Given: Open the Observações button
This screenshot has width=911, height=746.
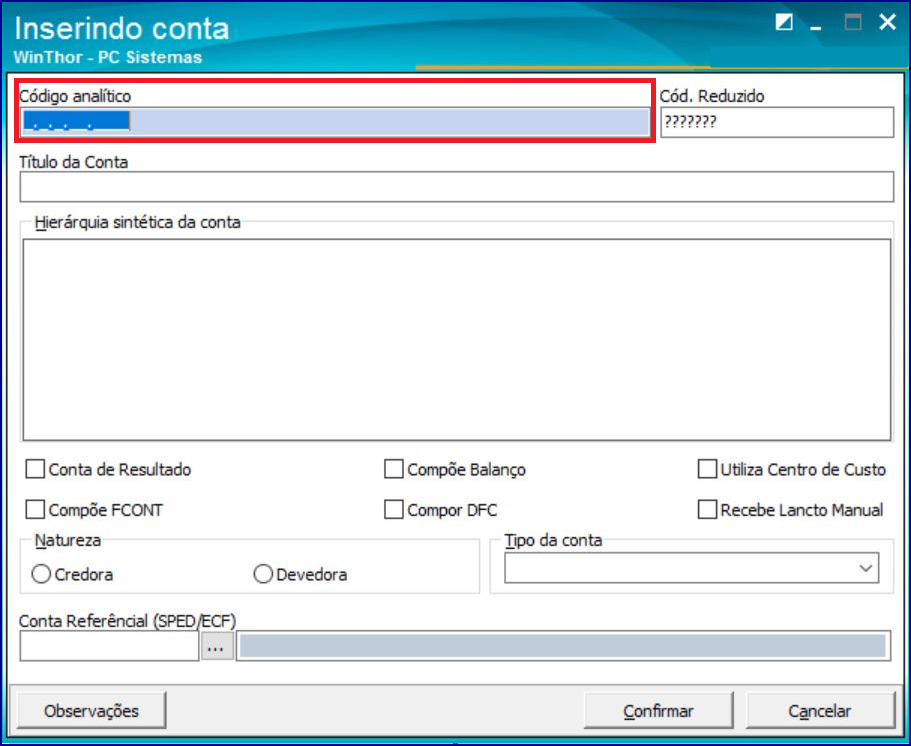Looking at the screenshot, I should click(91, 711).
